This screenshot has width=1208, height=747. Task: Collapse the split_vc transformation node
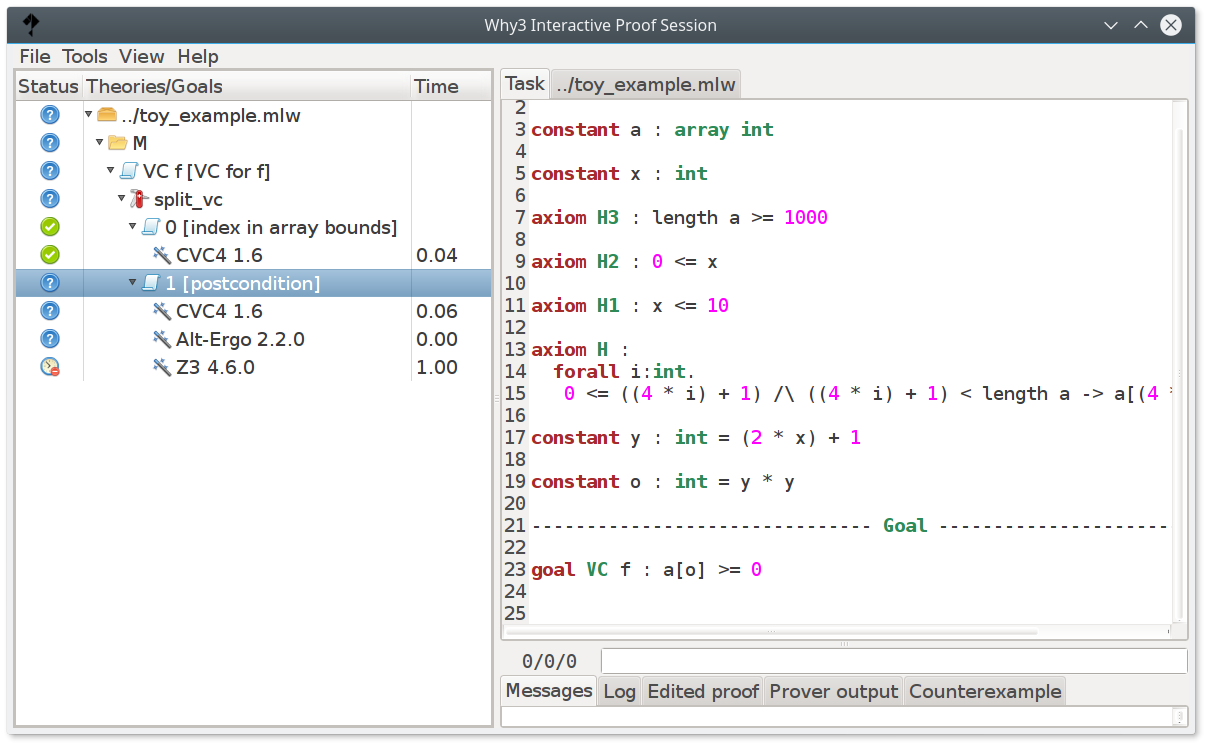(122, 199)
